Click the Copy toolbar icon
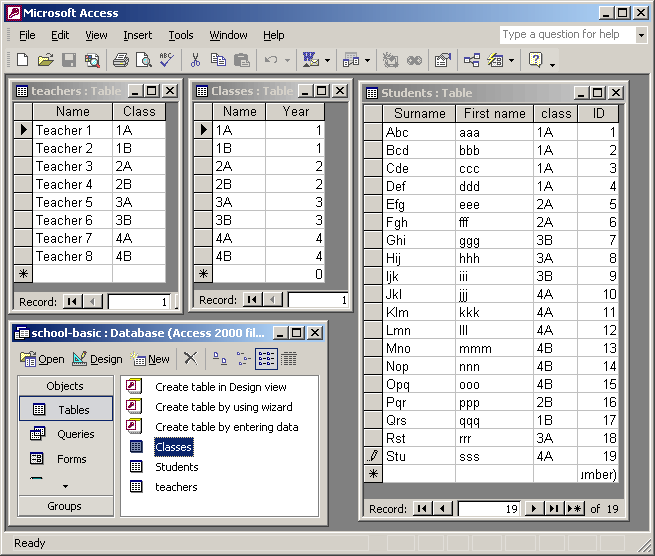Viewport: 655px width, 556px height. pyautogui.click(x=218, y=60)
